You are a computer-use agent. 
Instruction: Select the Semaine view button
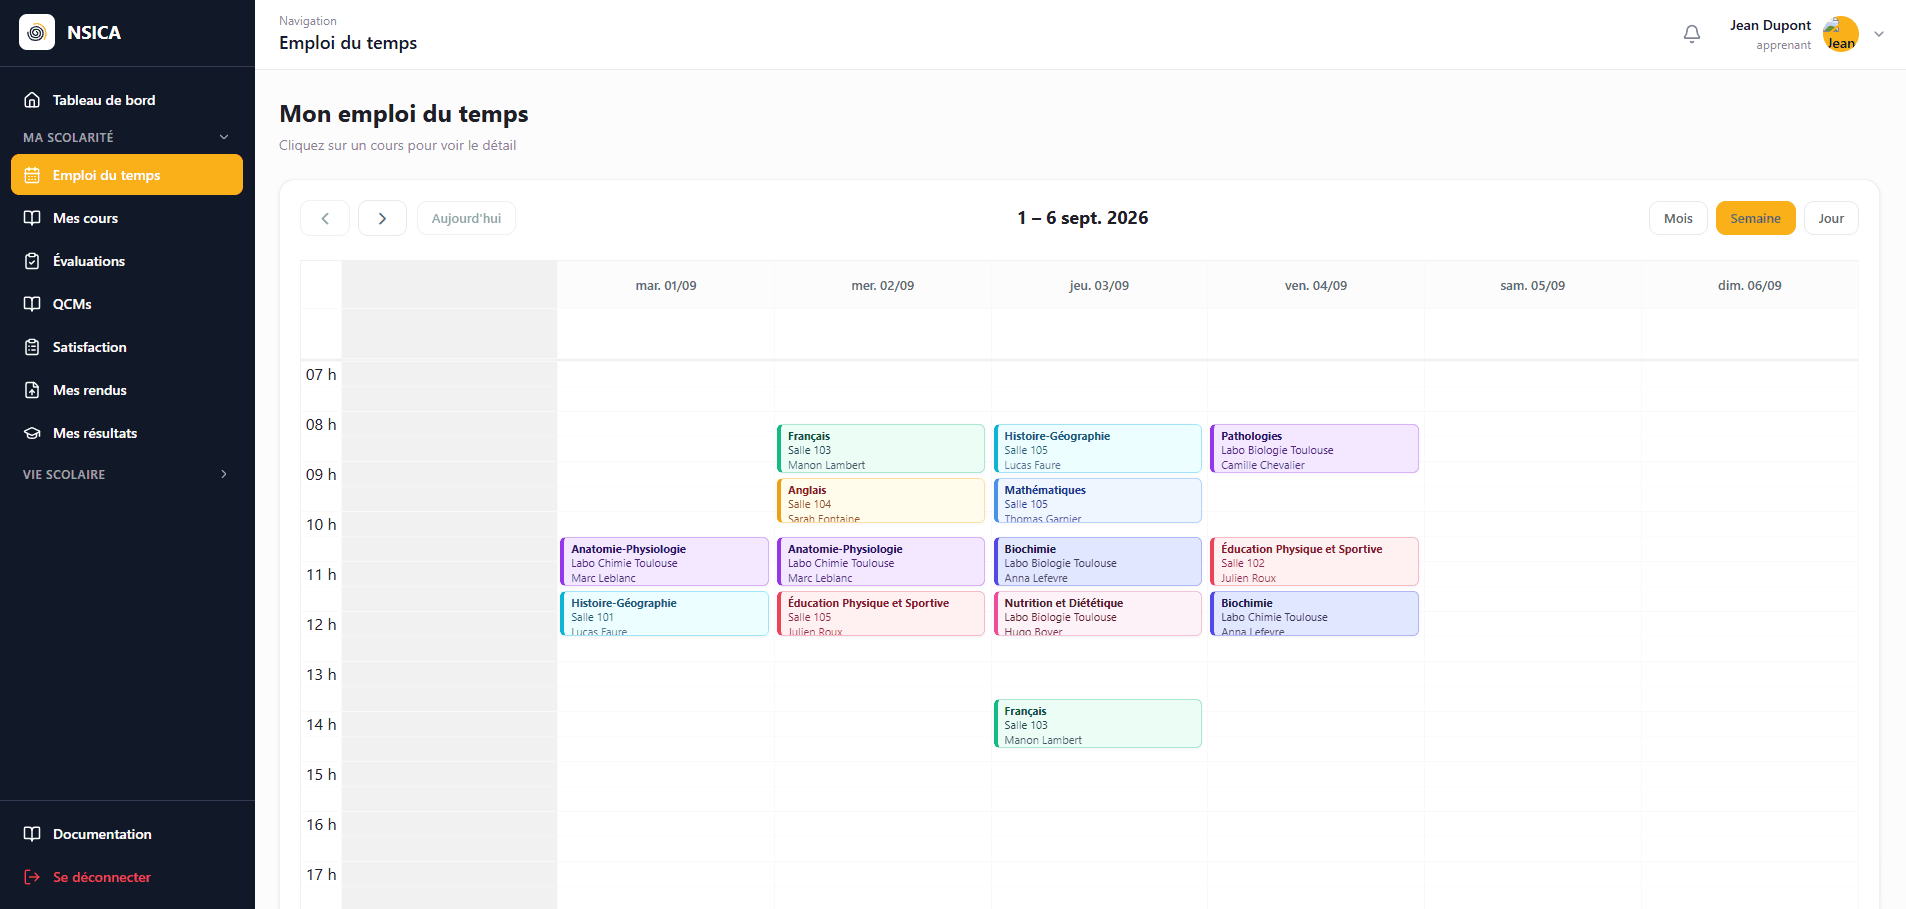pos(1755,218)
